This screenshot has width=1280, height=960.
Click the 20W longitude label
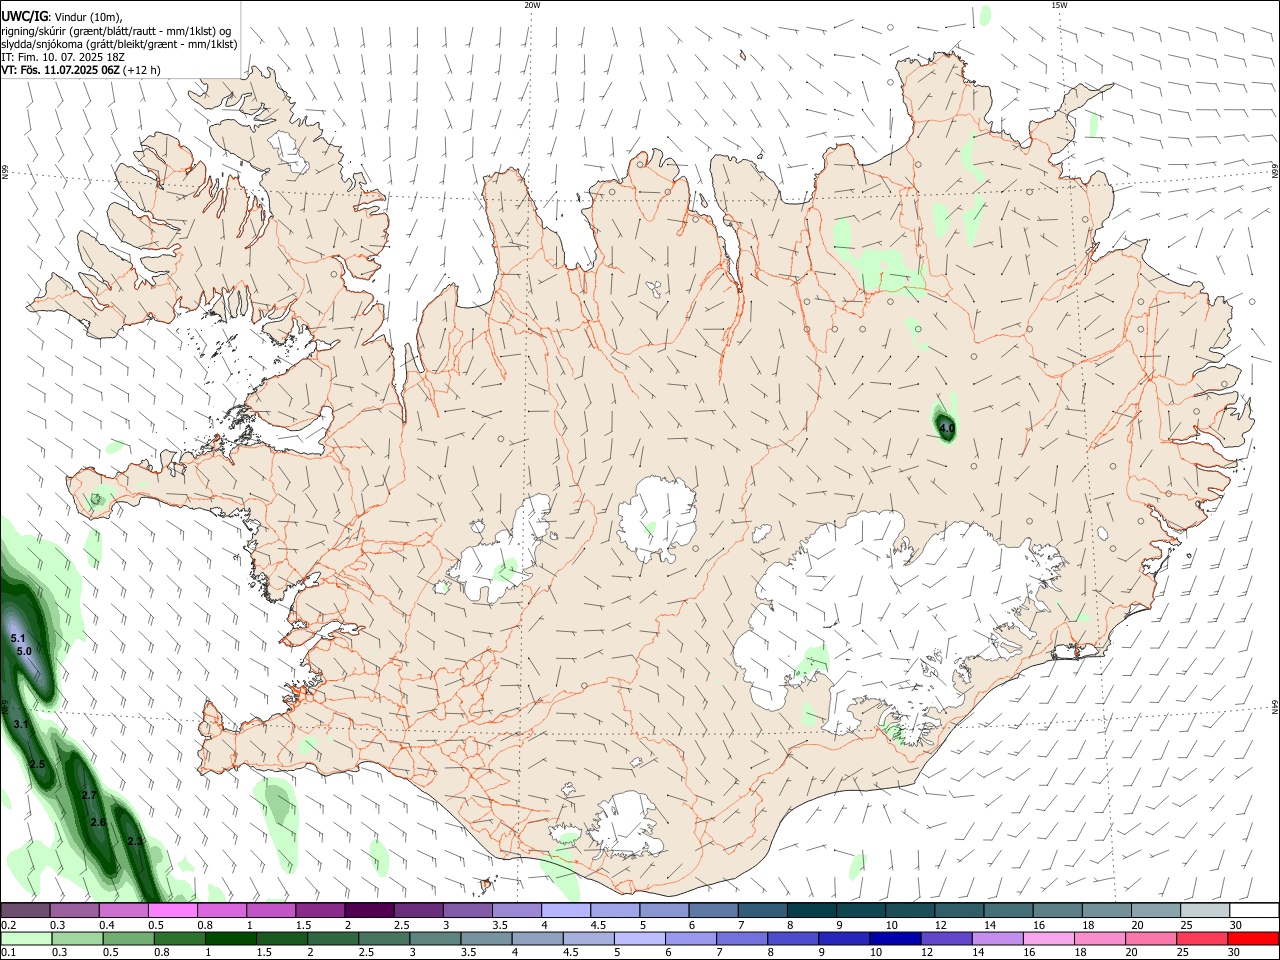pos(532,5)
